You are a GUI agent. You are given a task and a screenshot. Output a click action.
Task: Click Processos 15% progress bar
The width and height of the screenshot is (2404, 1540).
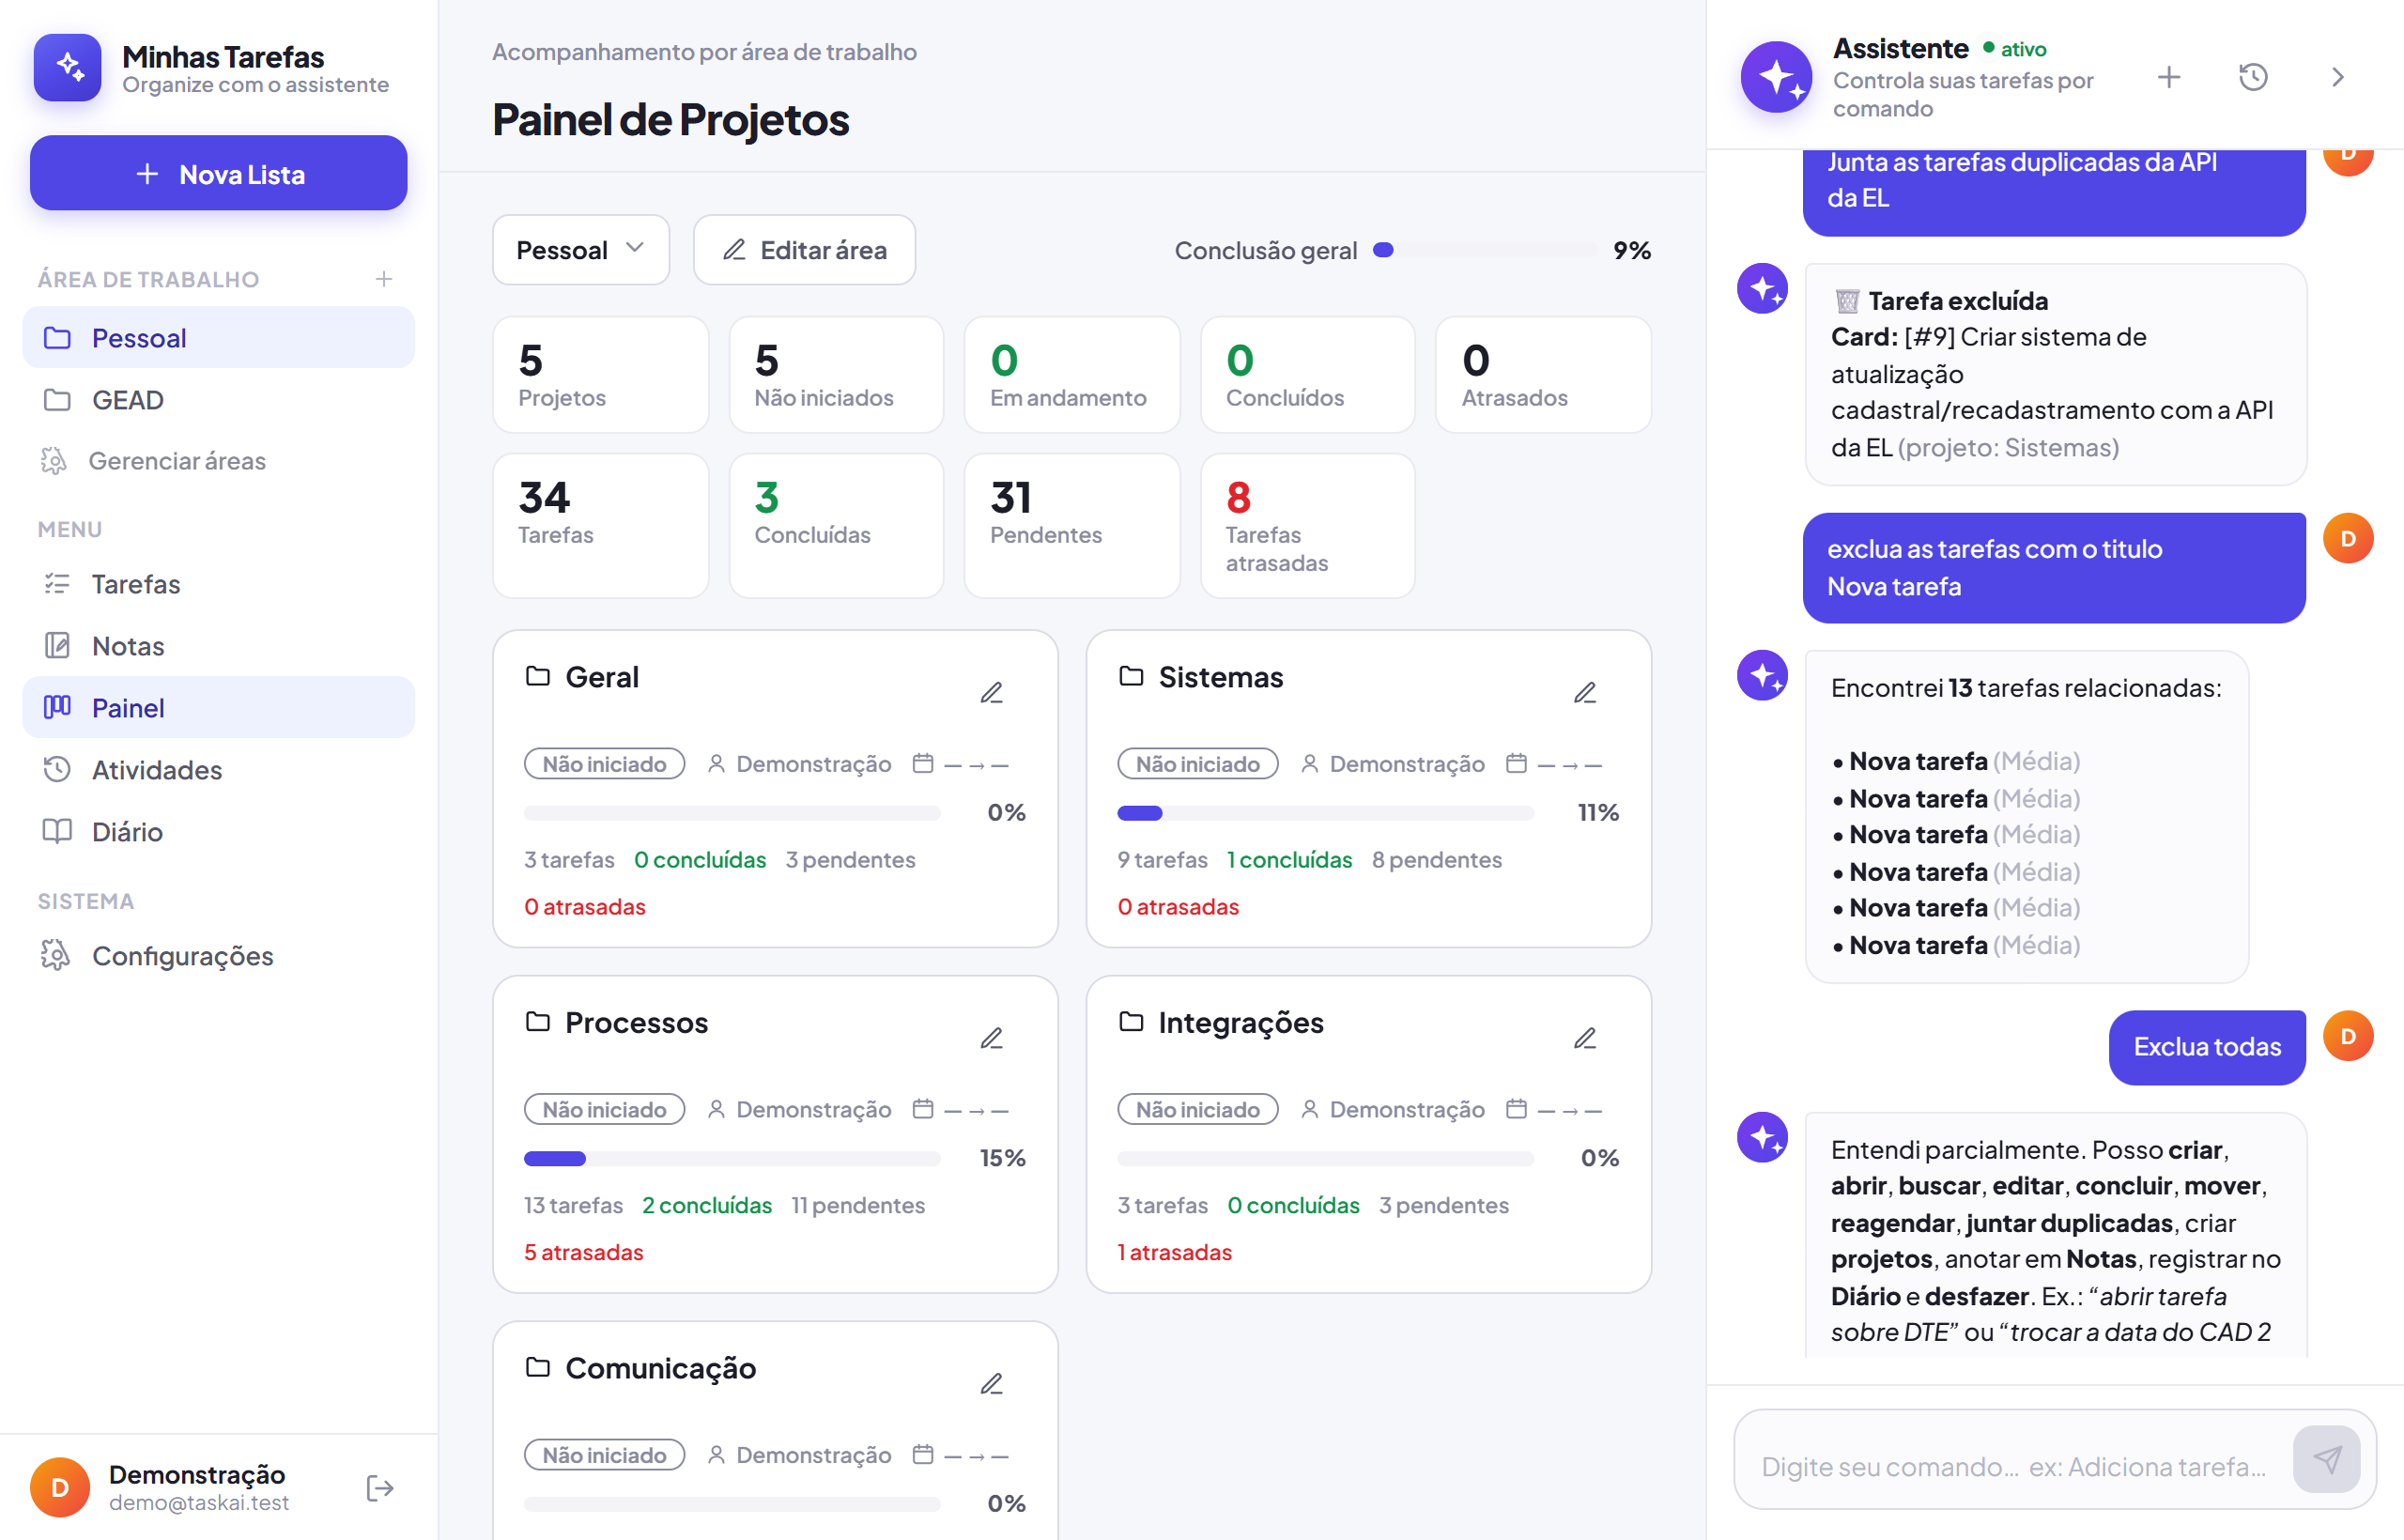pos(732,1158)
